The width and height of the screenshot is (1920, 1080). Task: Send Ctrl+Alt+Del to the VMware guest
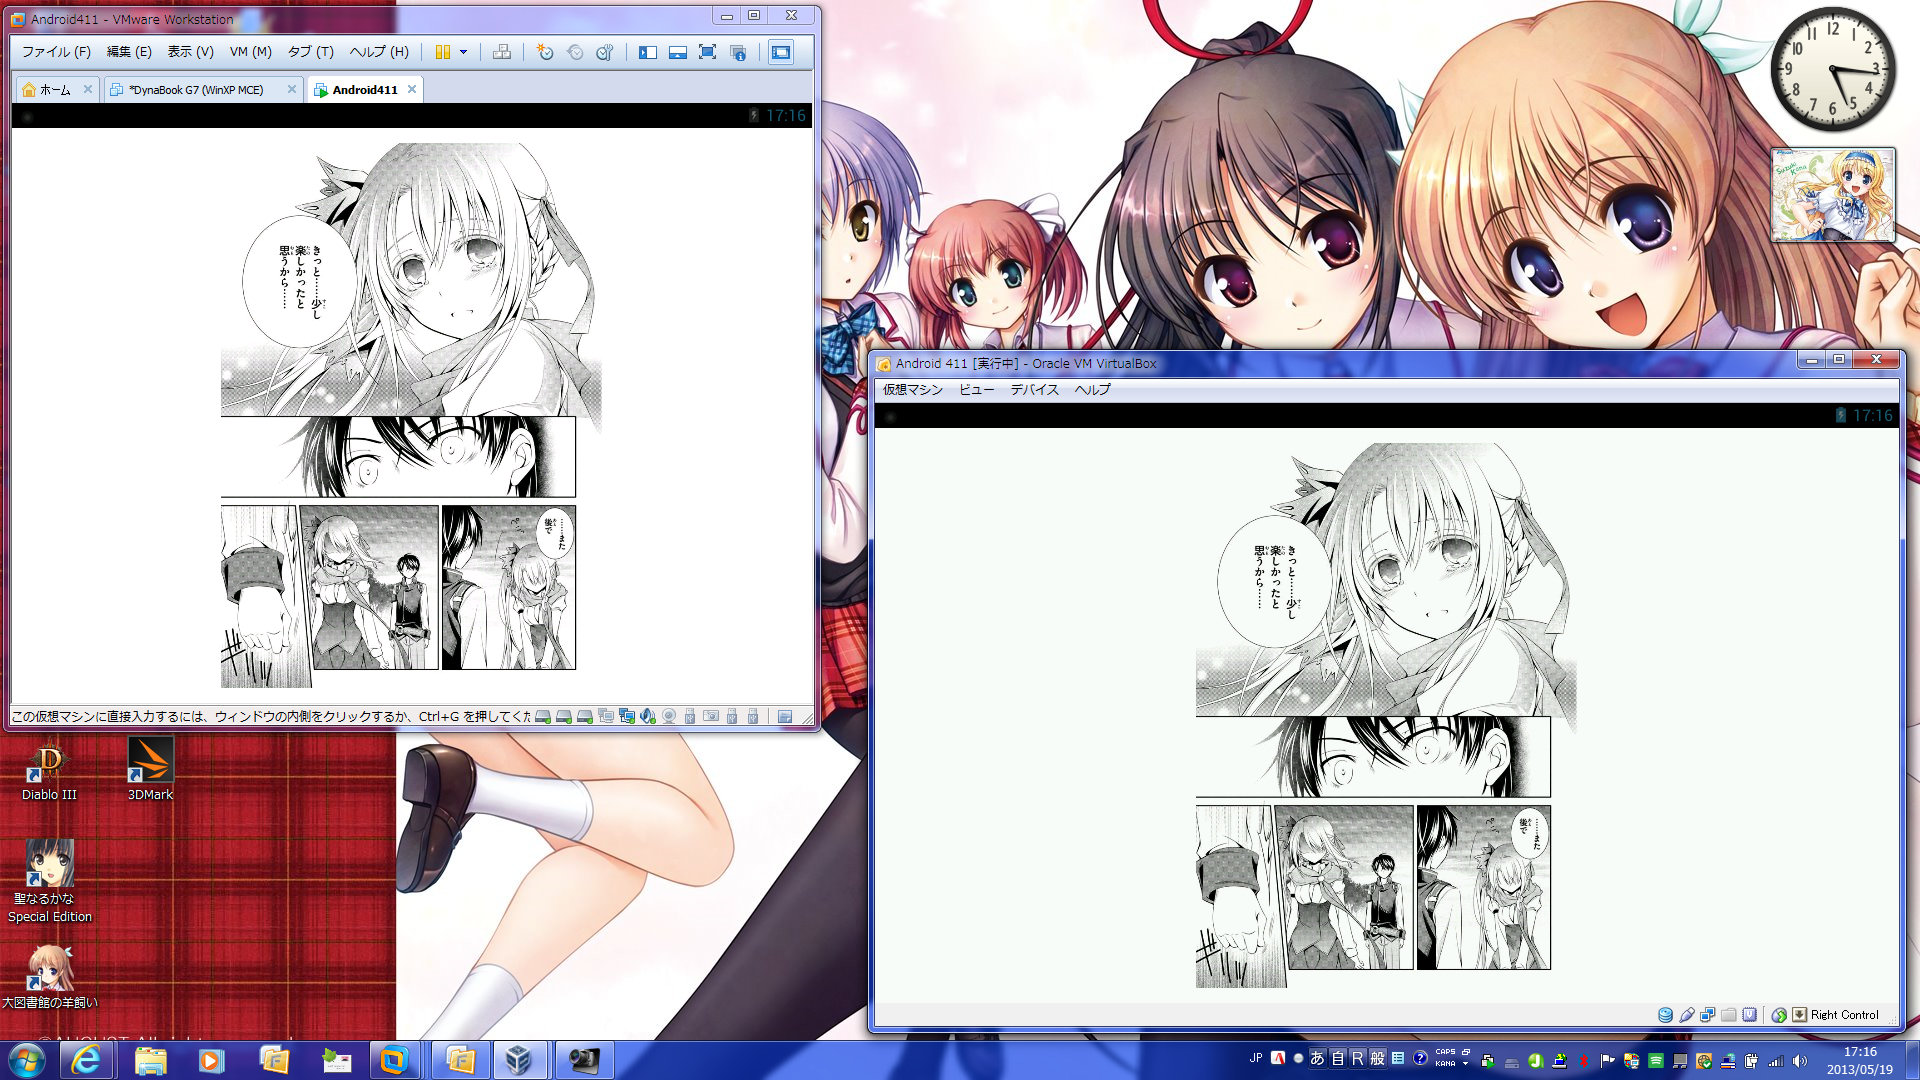[502, 52]
